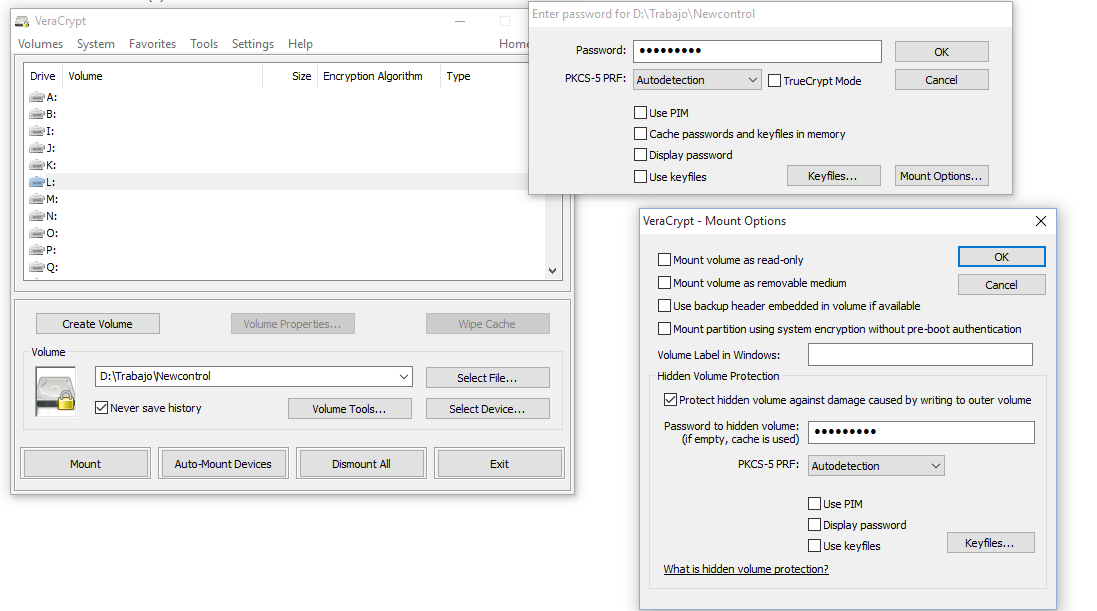Select drive I: icon in list
The width and height of the screenshot is (1097, 611).
click(x=36, y=131)
